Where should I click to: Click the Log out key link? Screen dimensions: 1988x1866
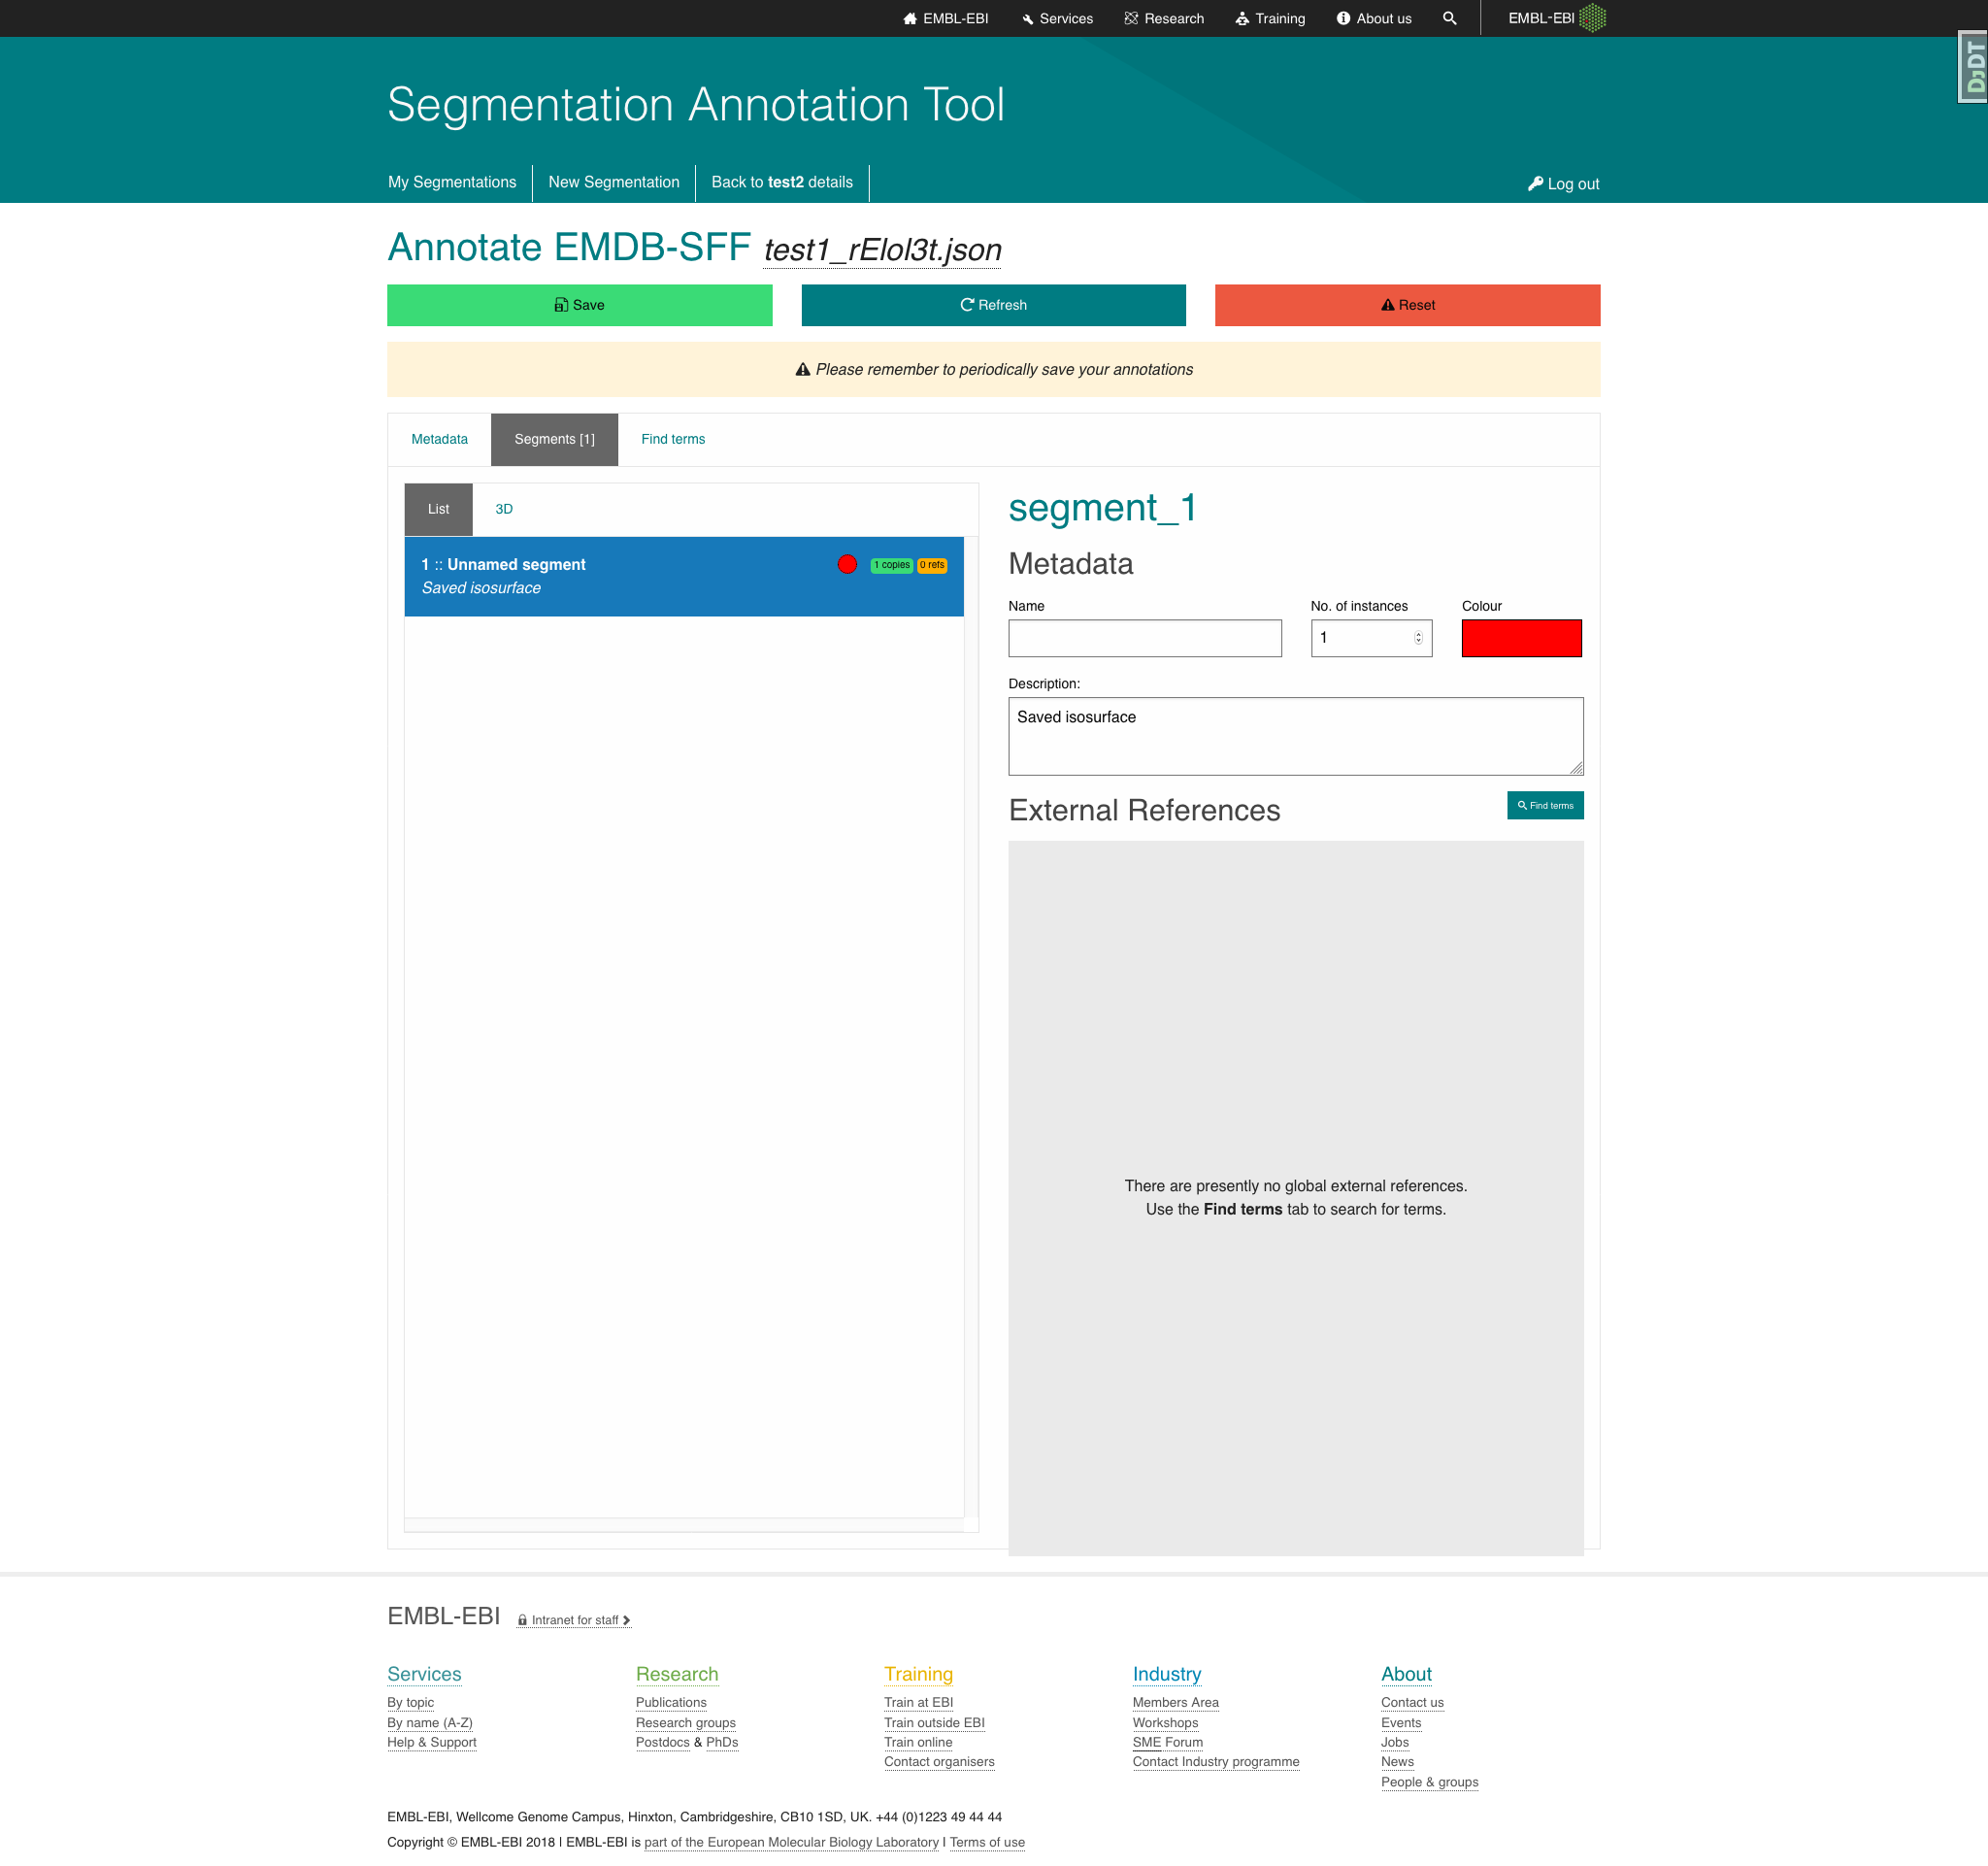pyautogui.click(x=1563, y=183)
